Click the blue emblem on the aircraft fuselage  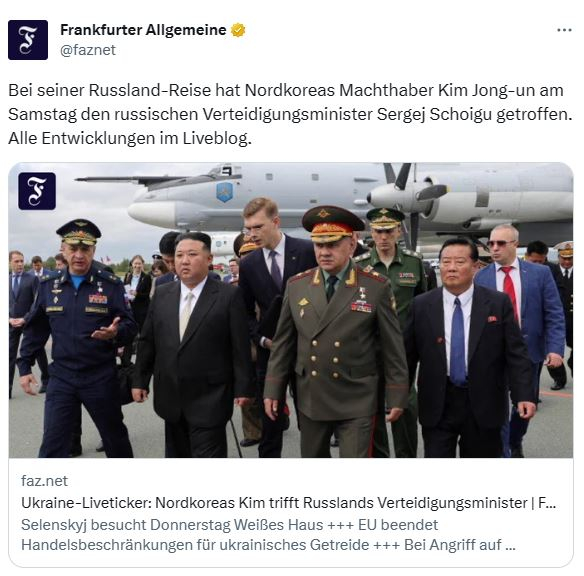coord(225,192)
